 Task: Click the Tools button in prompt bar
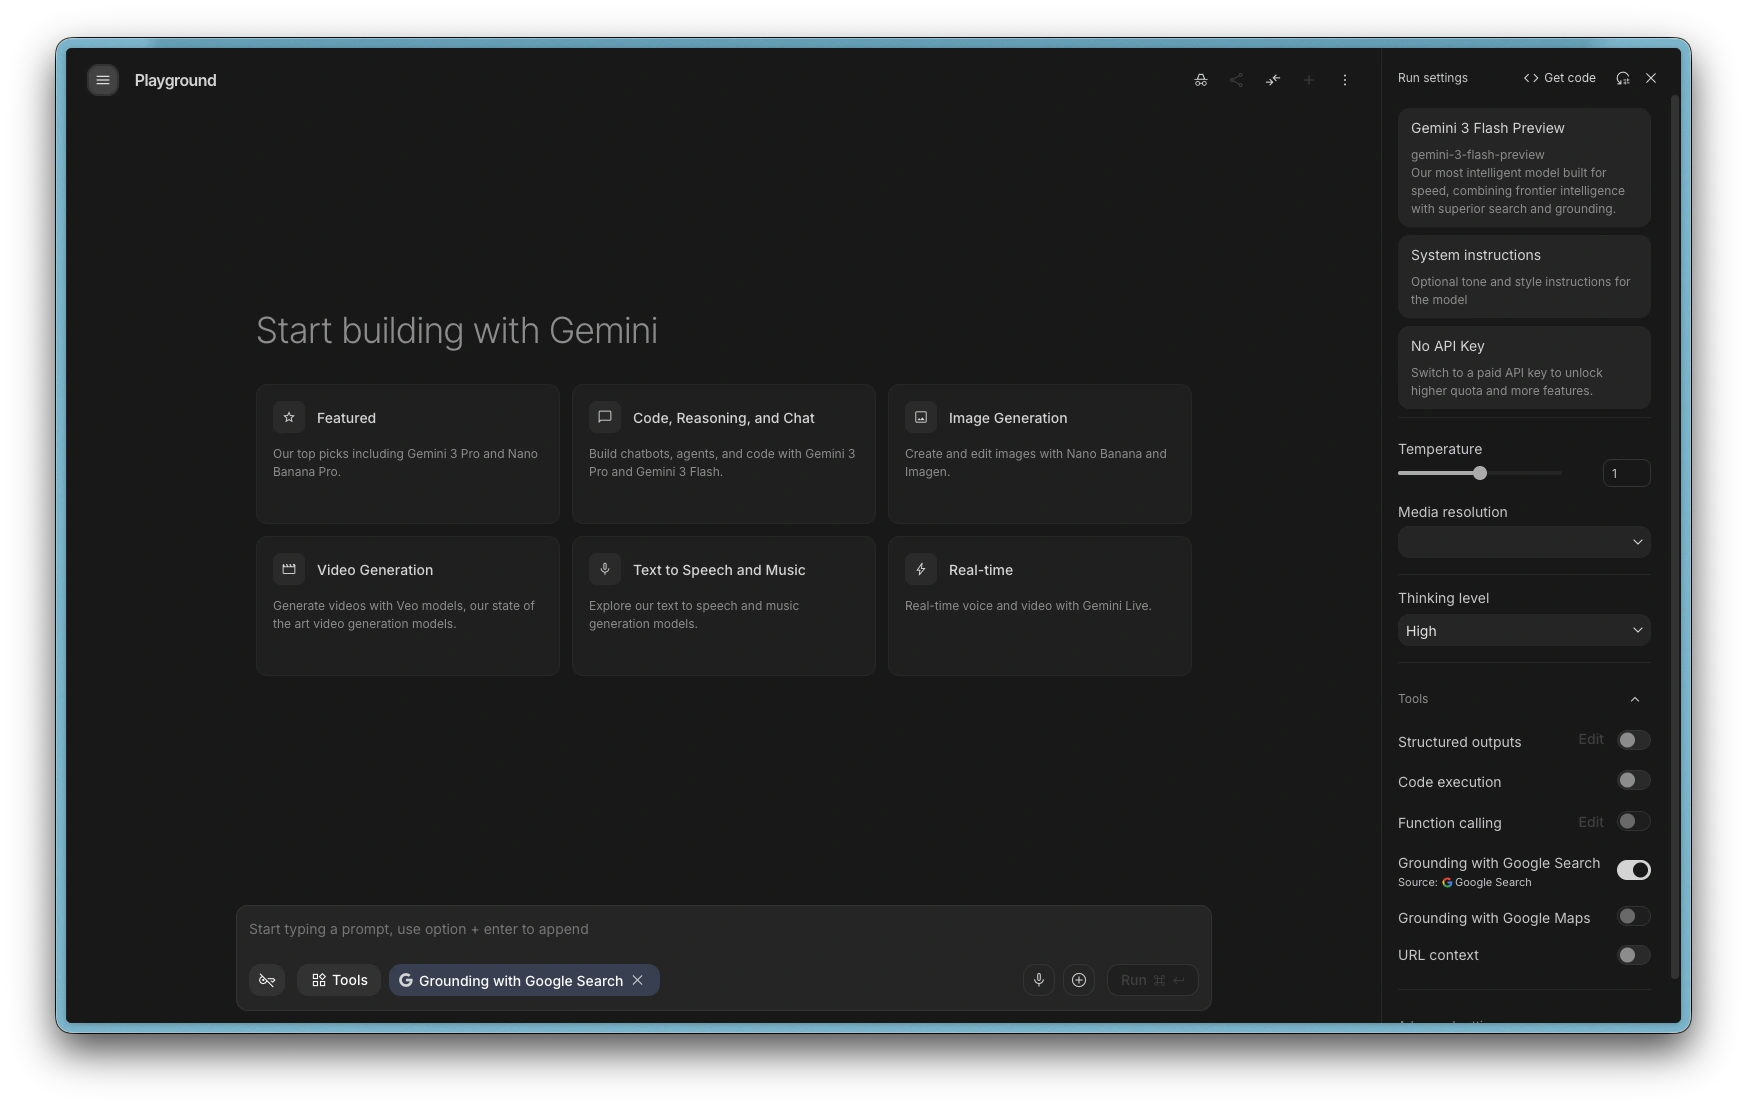click(339, 980)
